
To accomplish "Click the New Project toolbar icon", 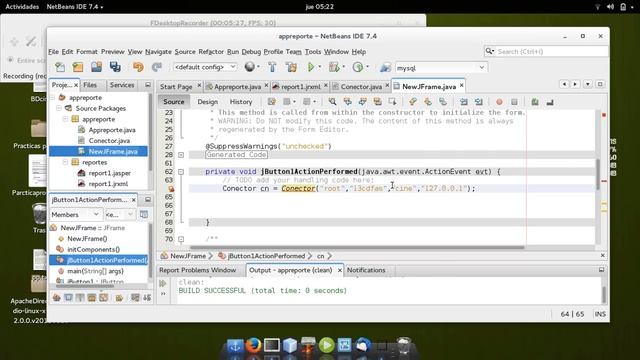I will coord(78,67).
